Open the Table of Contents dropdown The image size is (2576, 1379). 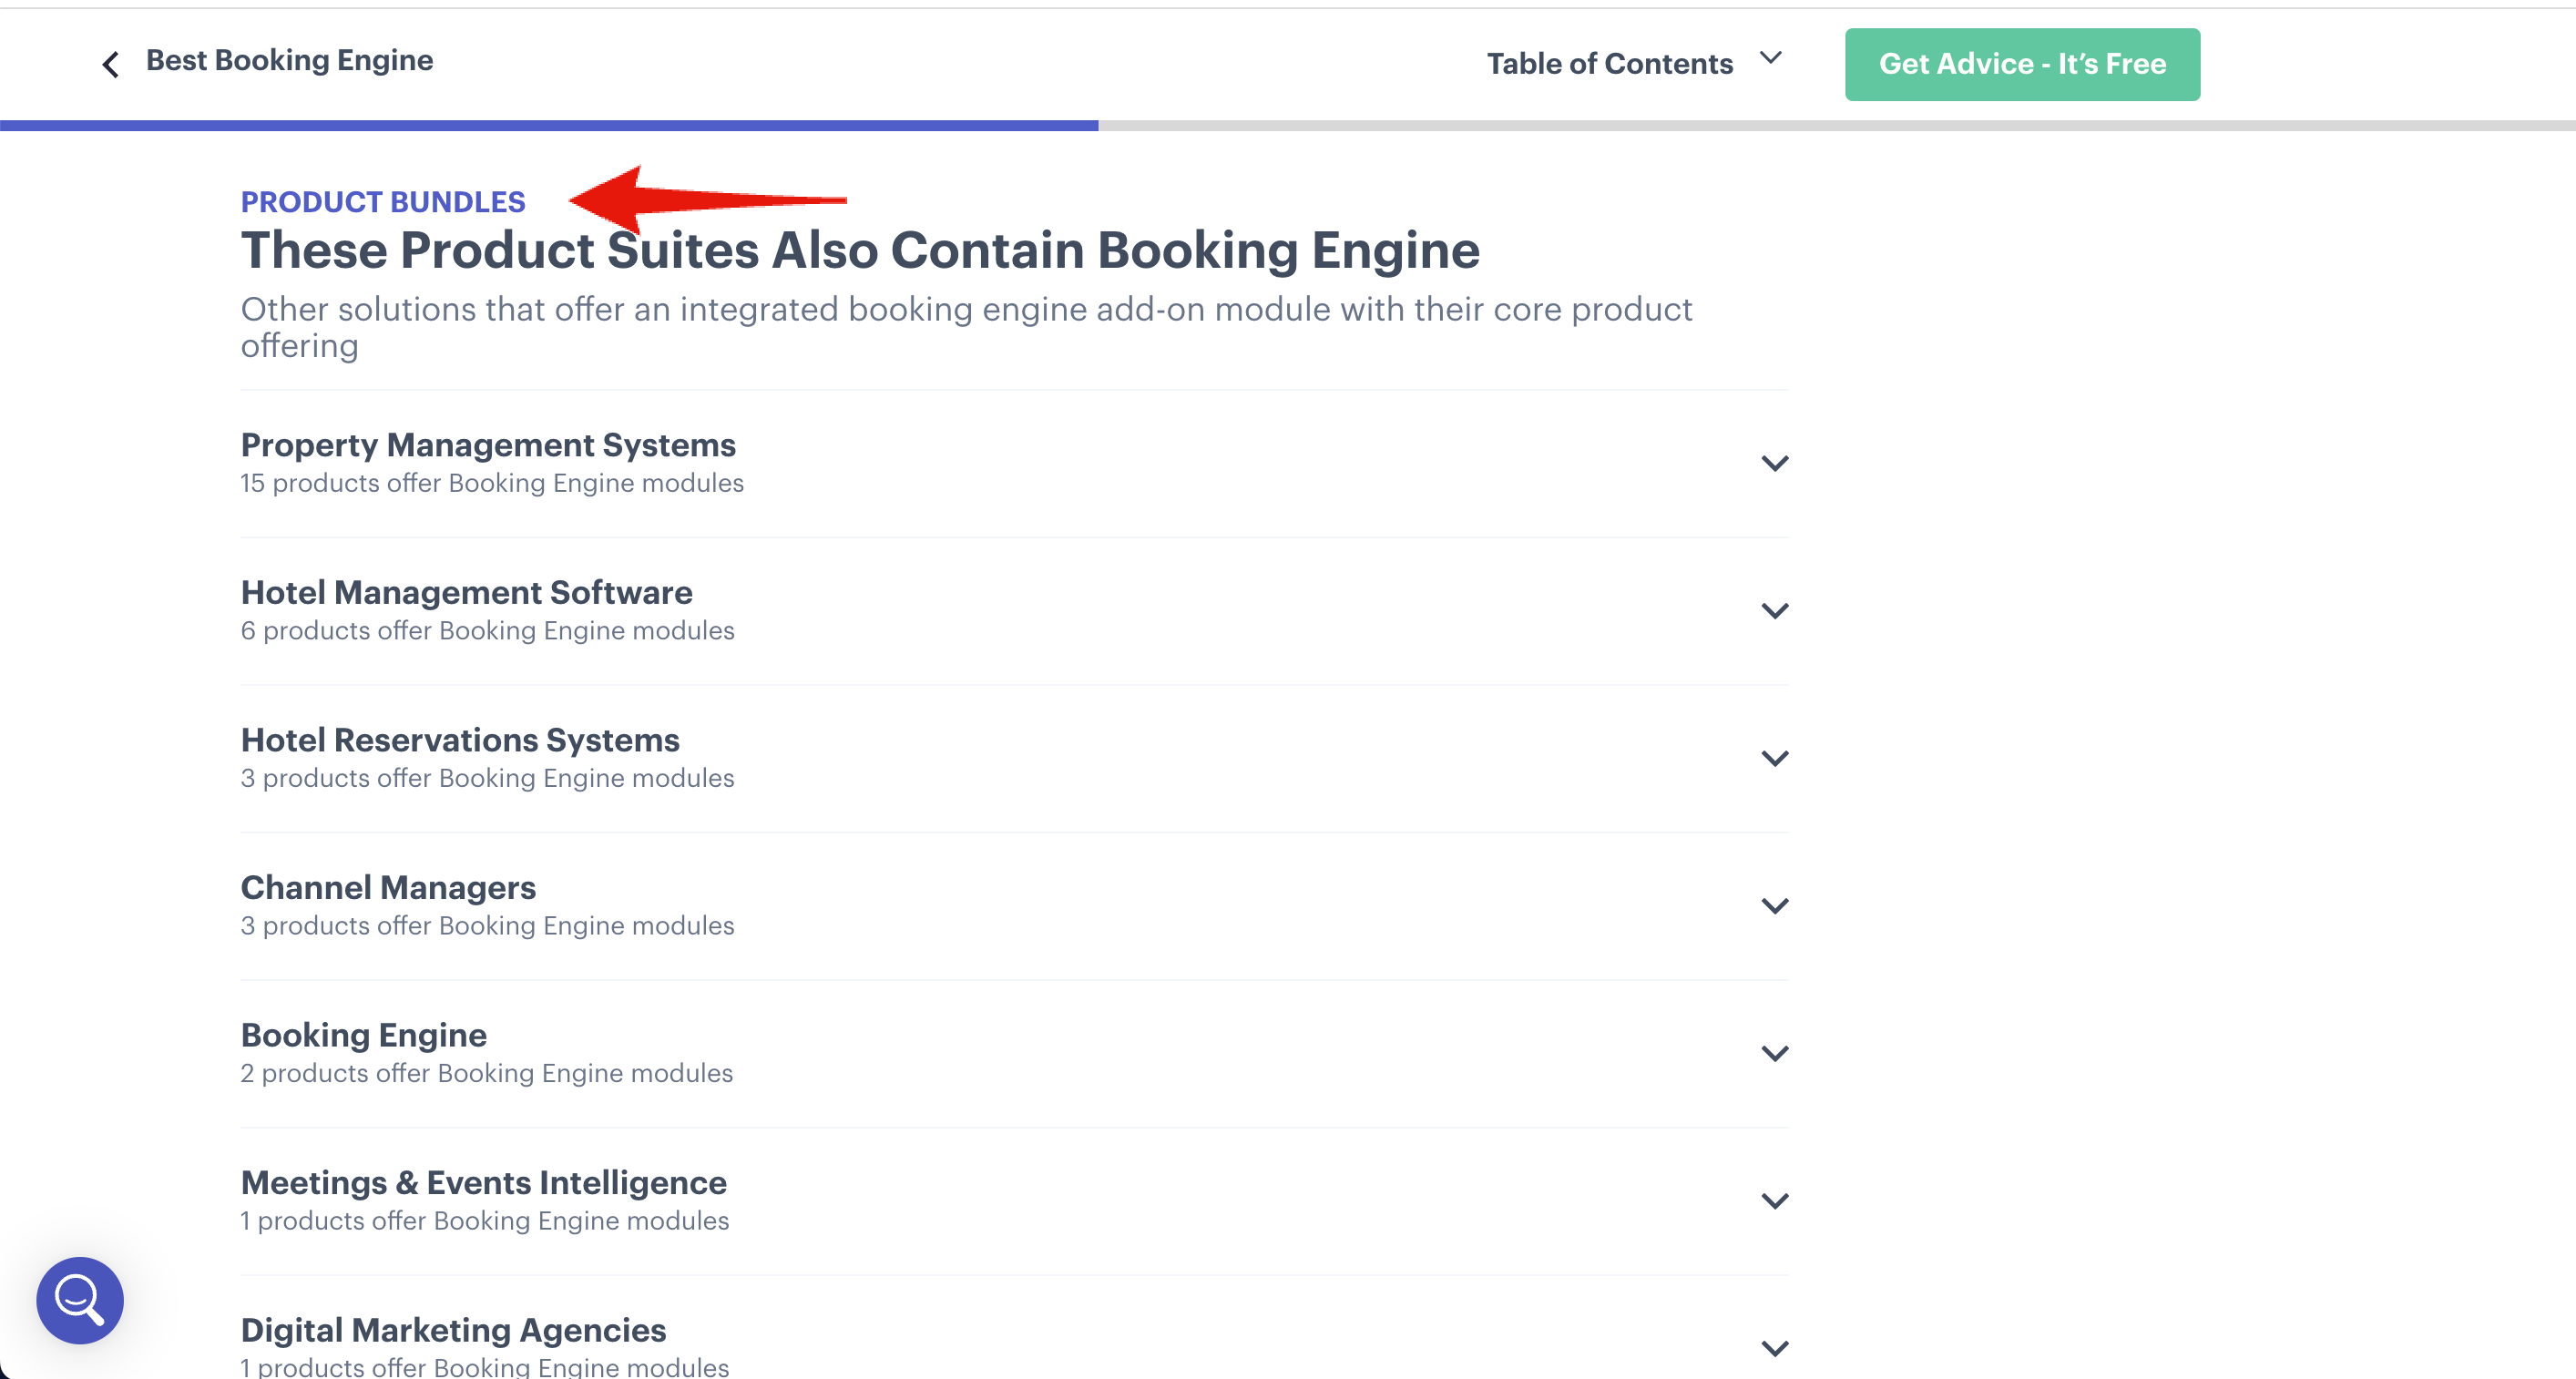1609,64
